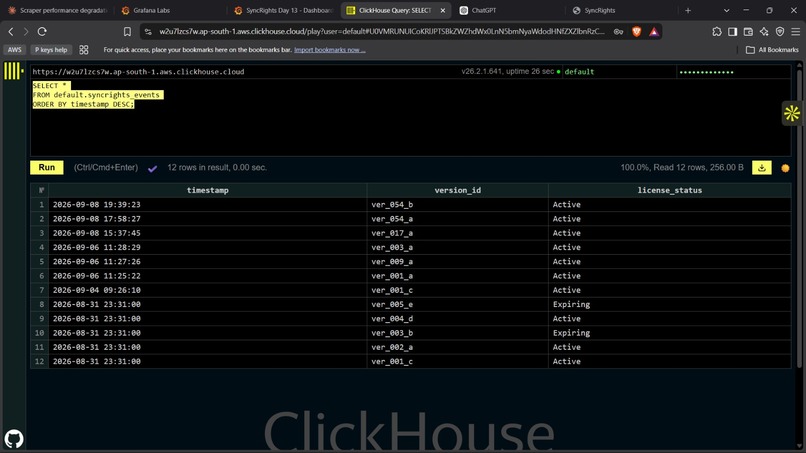Reload the ClickHouse page
The image size is (806, 453).
click(42, 32)
